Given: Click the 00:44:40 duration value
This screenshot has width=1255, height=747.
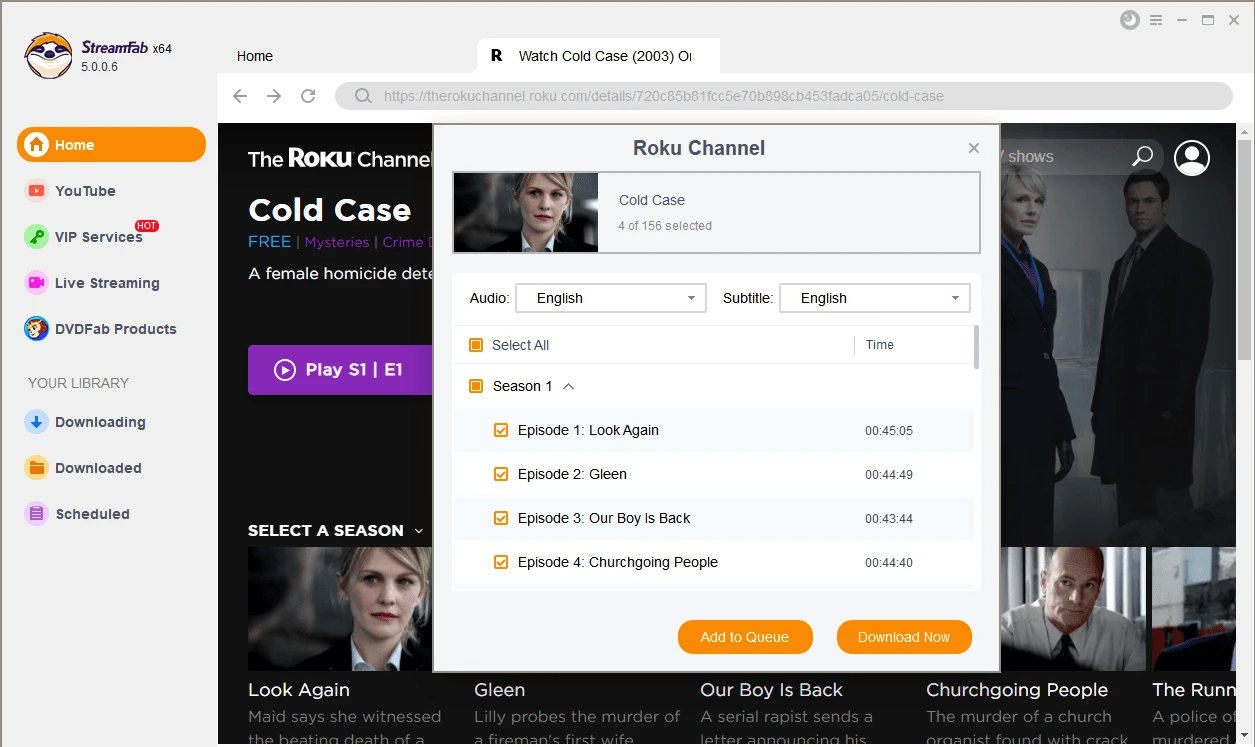Looking at the screenshot, I should coord(889,563).
